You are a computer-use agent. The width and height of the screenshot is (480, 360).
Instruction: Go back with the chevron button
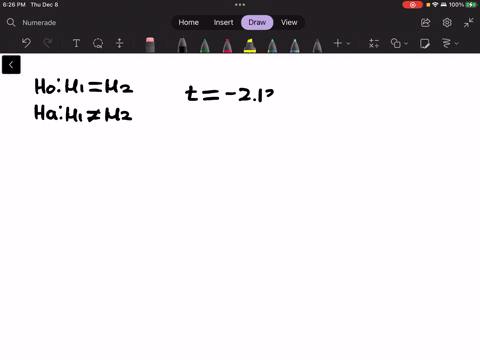[x=11, y=65]
